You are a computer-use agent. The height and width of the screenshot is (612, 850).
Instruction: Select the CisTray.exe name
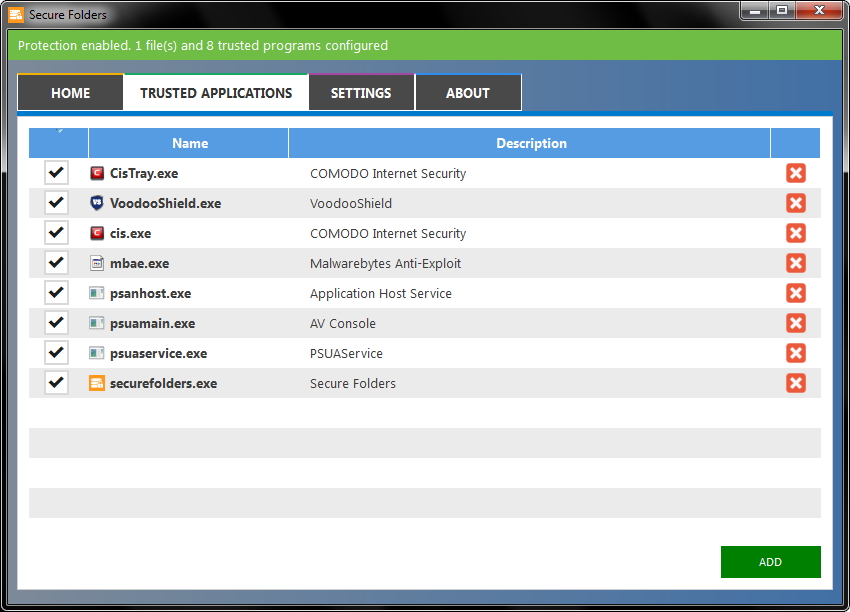[144, 173]
